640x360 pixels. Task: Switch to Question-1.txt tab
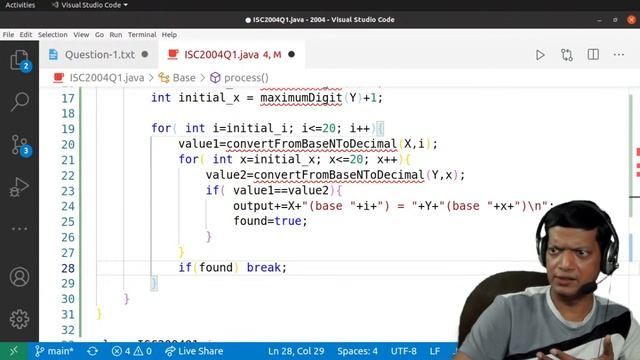pyautogui.click(x=99, y=54)
